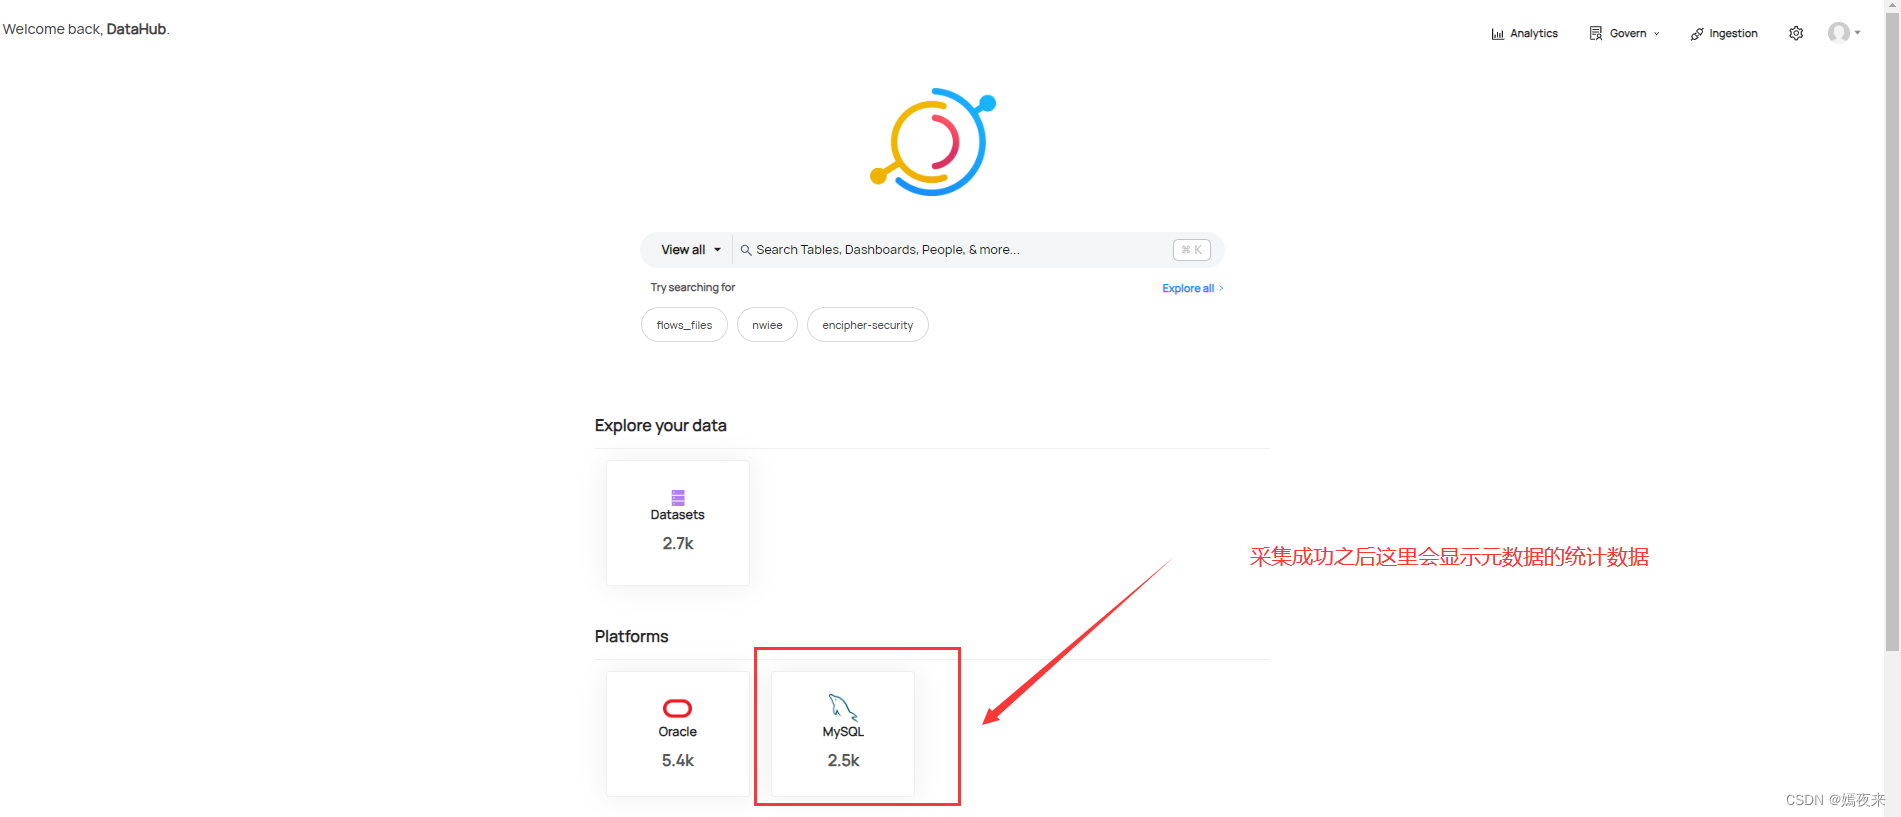Image resolution: width=1901 pixels, height=817 pixels.
Task: Click the page vertical scrollbar
Action: pos(1892,330)
